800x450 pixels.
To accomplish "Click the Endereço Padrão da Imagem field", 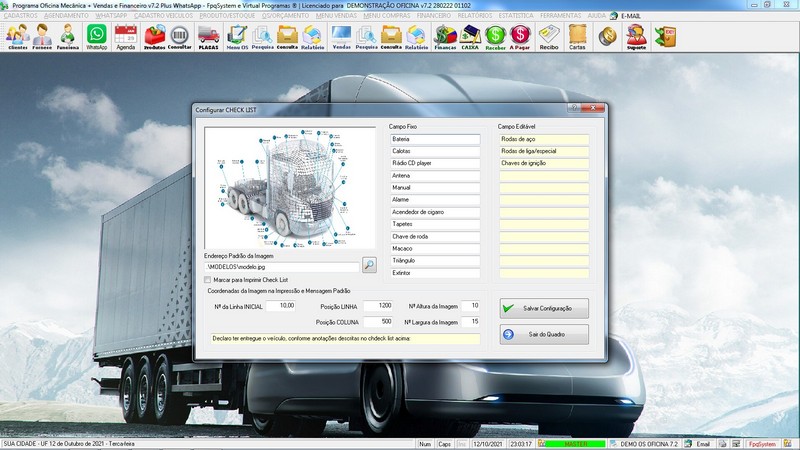I will point(282,267).
